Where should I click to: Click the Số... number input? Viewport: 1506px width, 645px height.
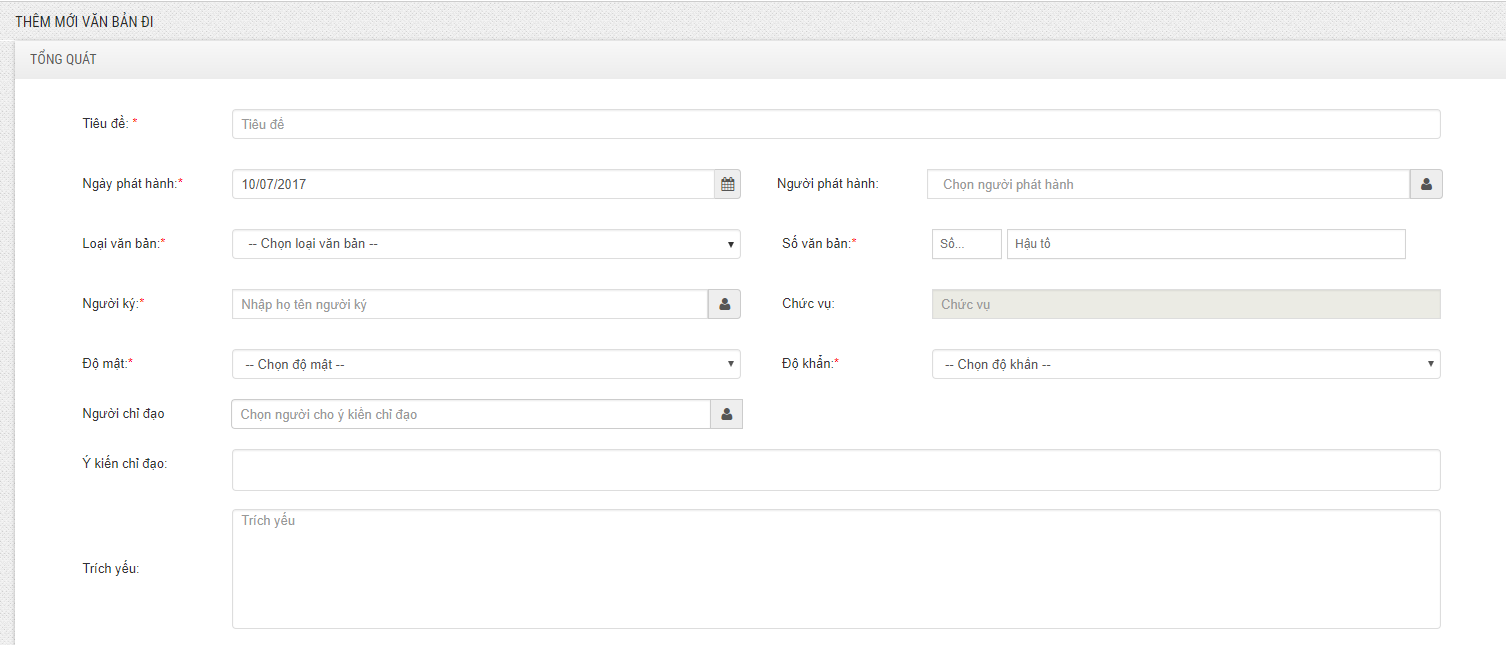(x=966, y=244)
